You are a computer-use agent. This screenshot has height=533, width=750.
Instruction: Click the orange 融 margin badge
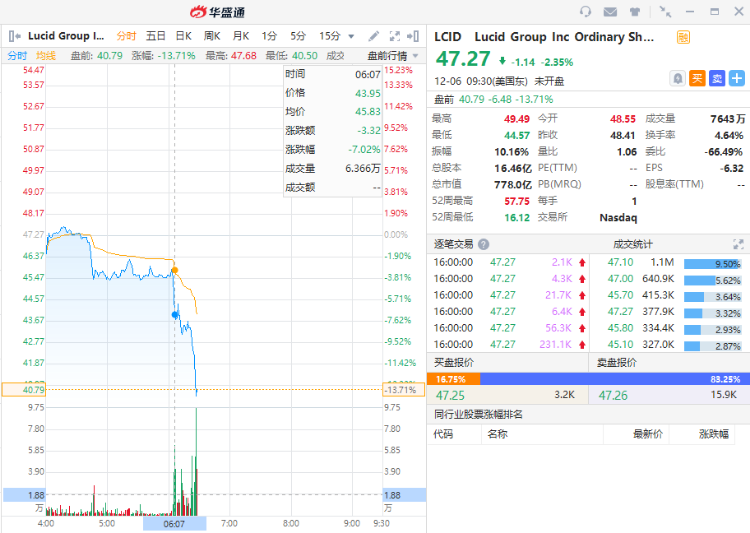pos(684,37)
